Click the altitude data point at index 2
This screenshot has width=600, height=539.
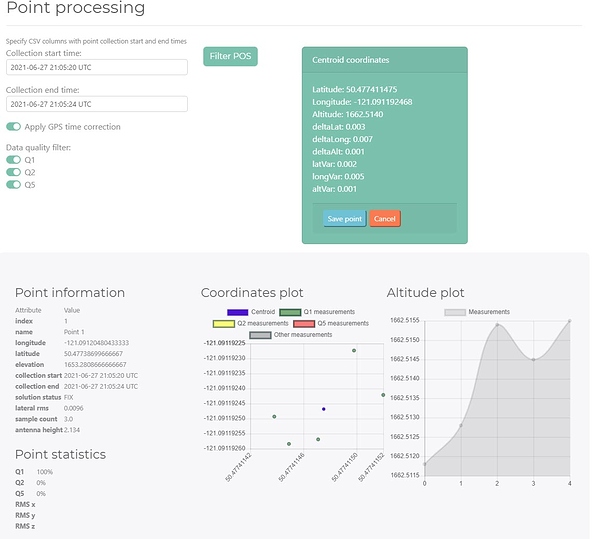click(497, 325)
